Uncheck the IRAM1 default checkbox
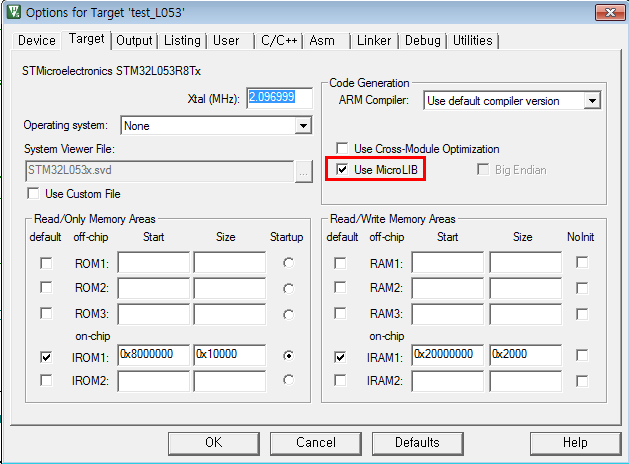Viewport: 629px width, 464px height. click(x=340, y=357)
